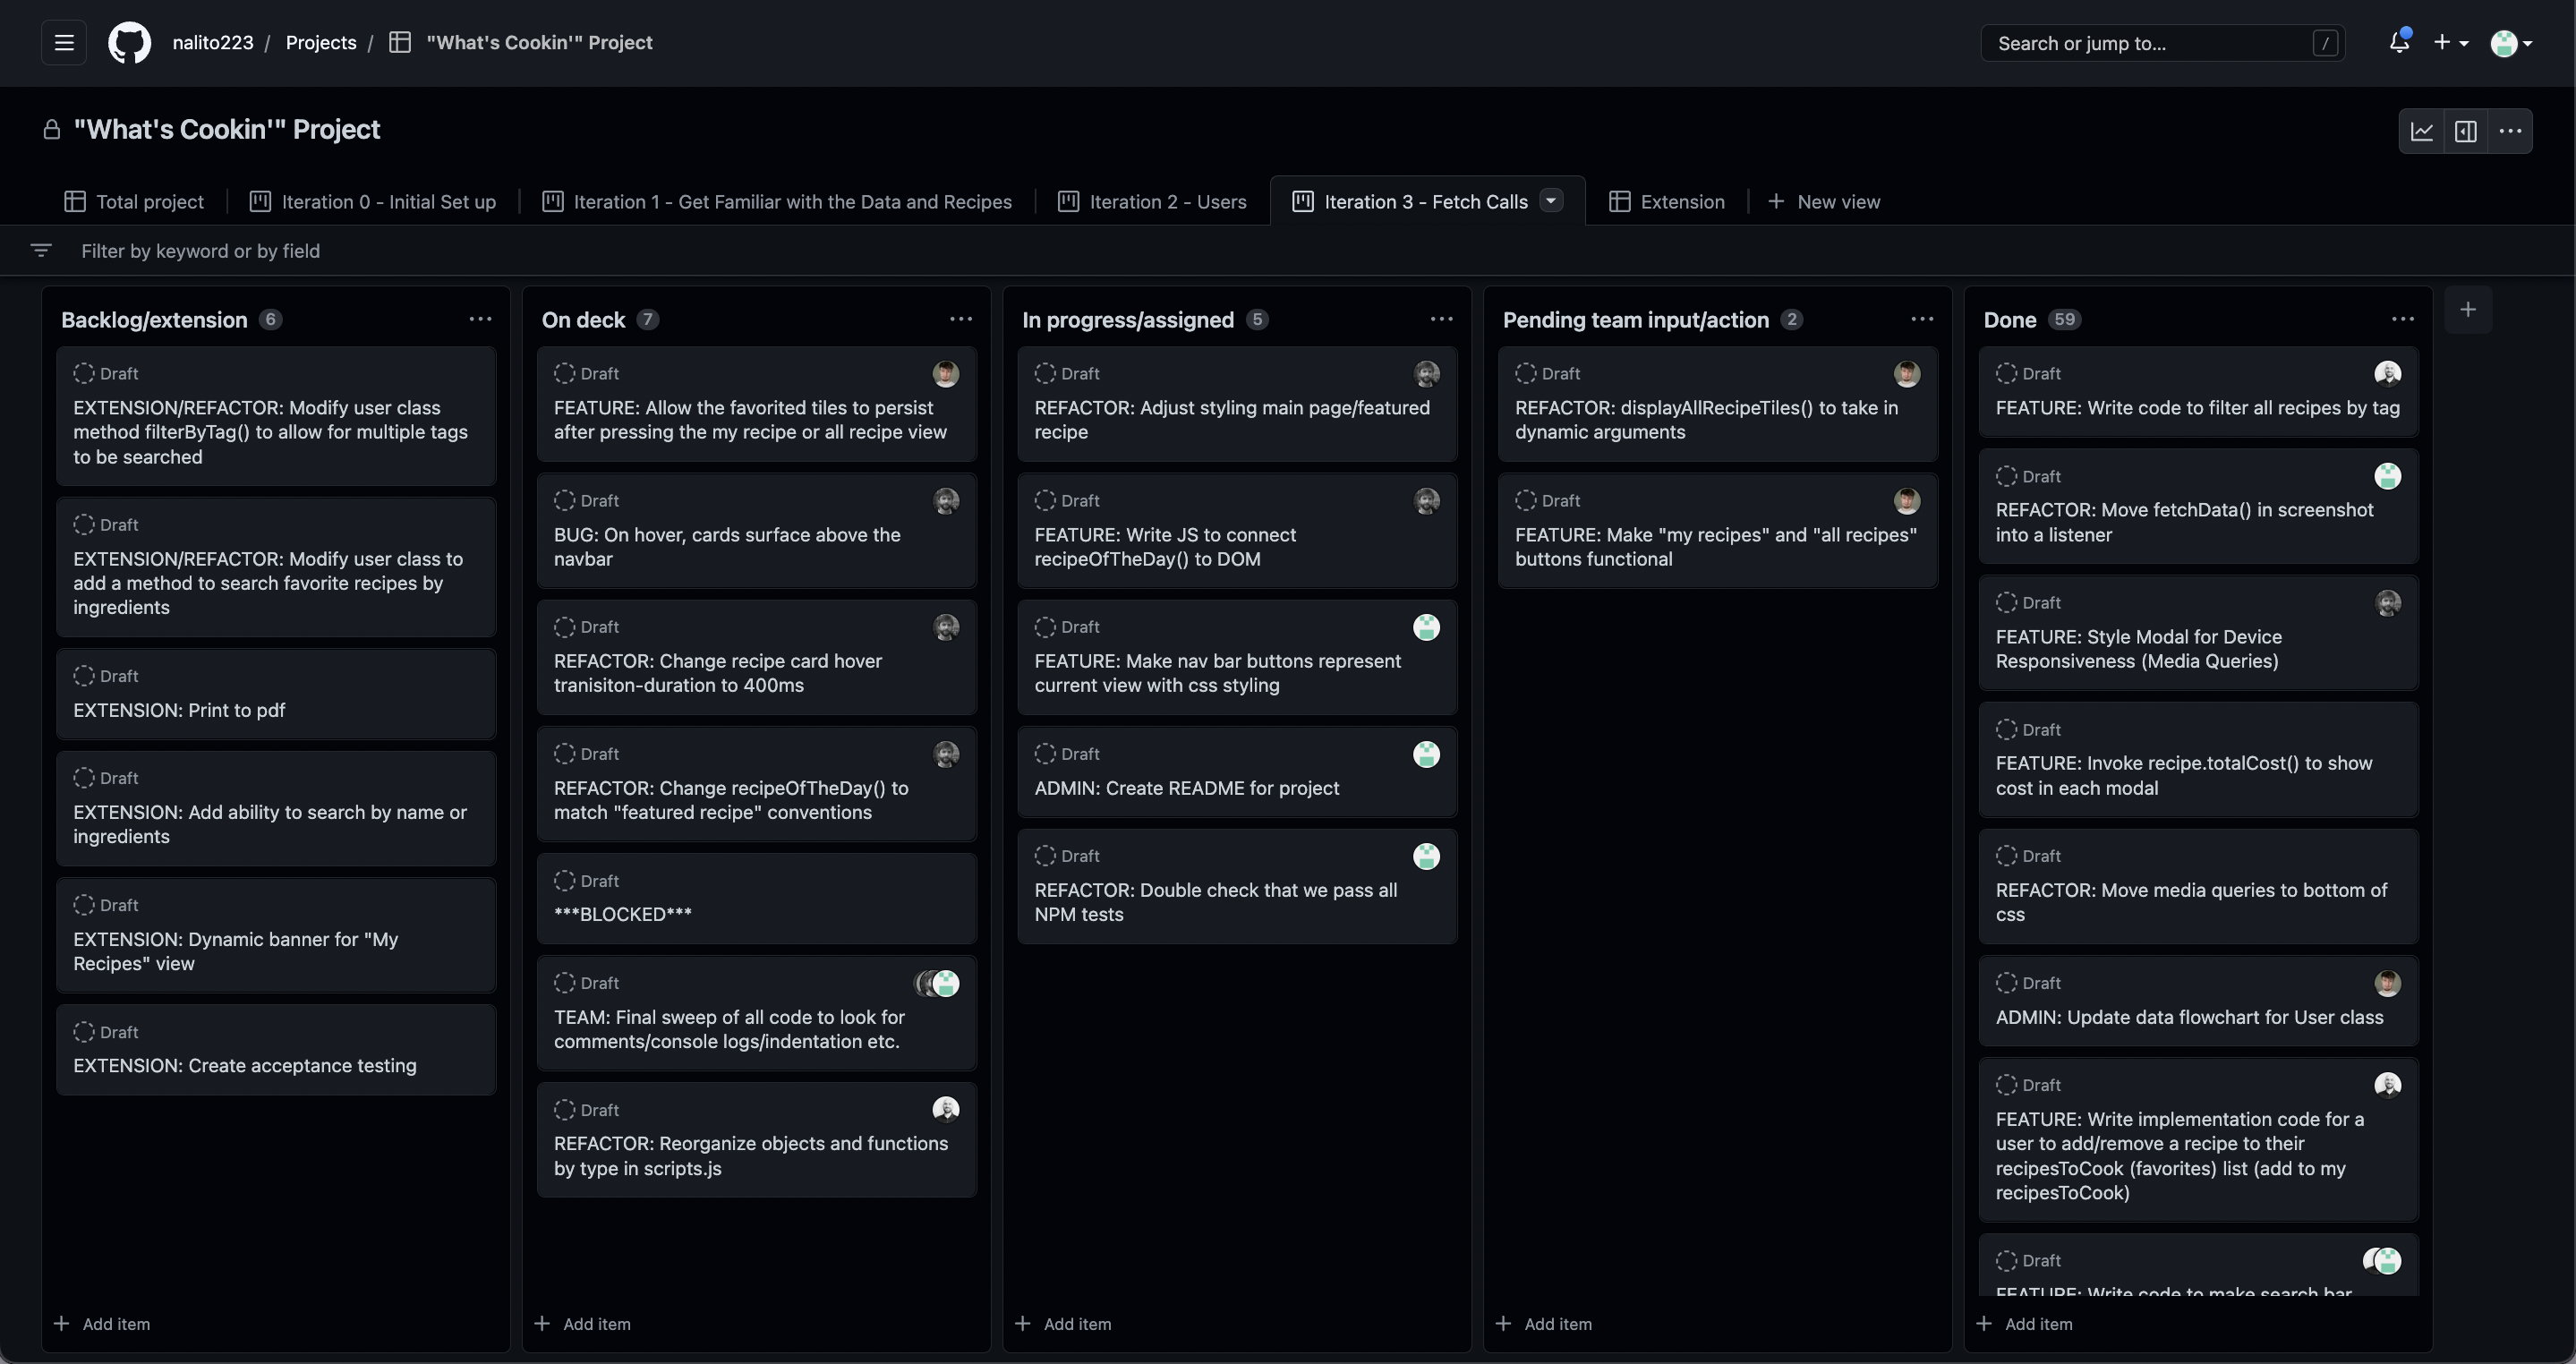The height and width of the screenshot is (1364, 2576).
Task: Open Done column options menu
Action: pyautogui.click(x=2403, y=319)
